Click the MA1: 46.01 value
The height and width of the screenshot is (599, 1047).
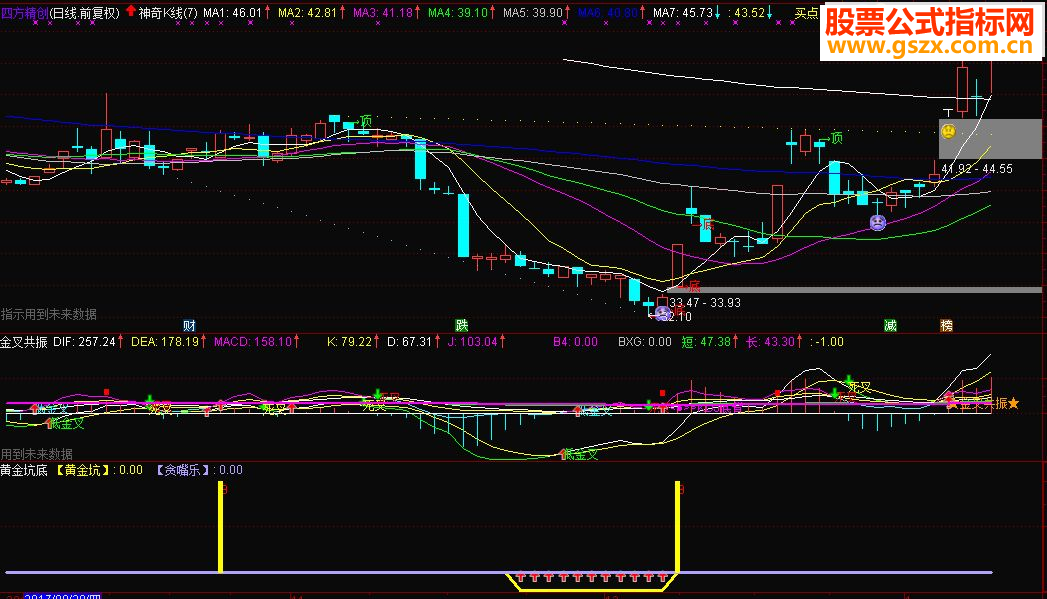[232, 13]
